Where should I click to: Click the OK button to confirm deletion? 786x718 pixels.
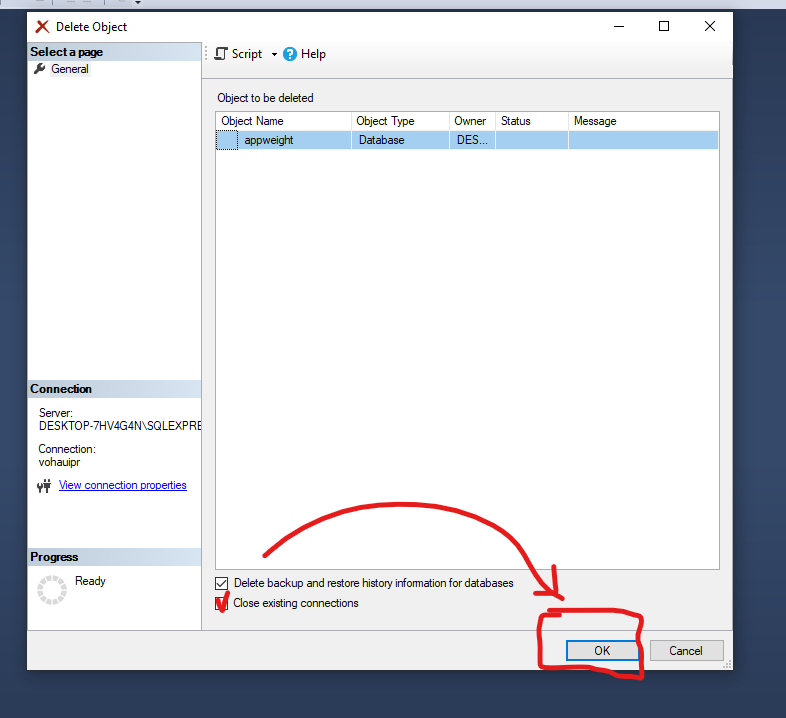602,650
